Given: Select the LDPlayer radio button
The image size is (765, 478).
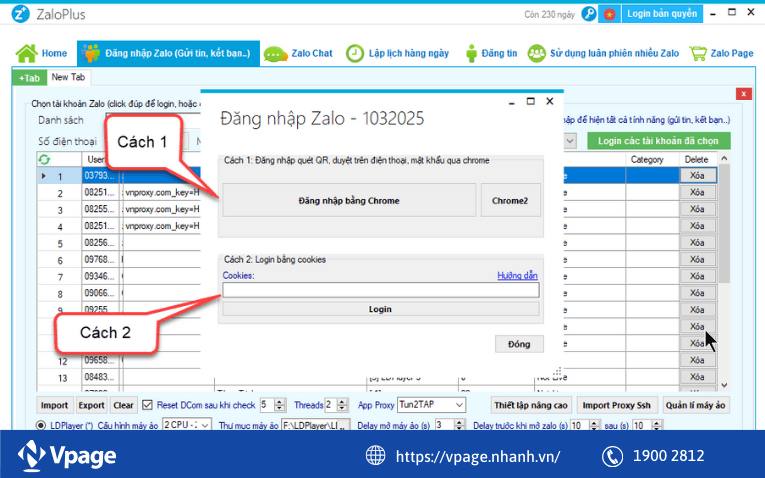Looking at the screenshot, I should coord(41,425).
